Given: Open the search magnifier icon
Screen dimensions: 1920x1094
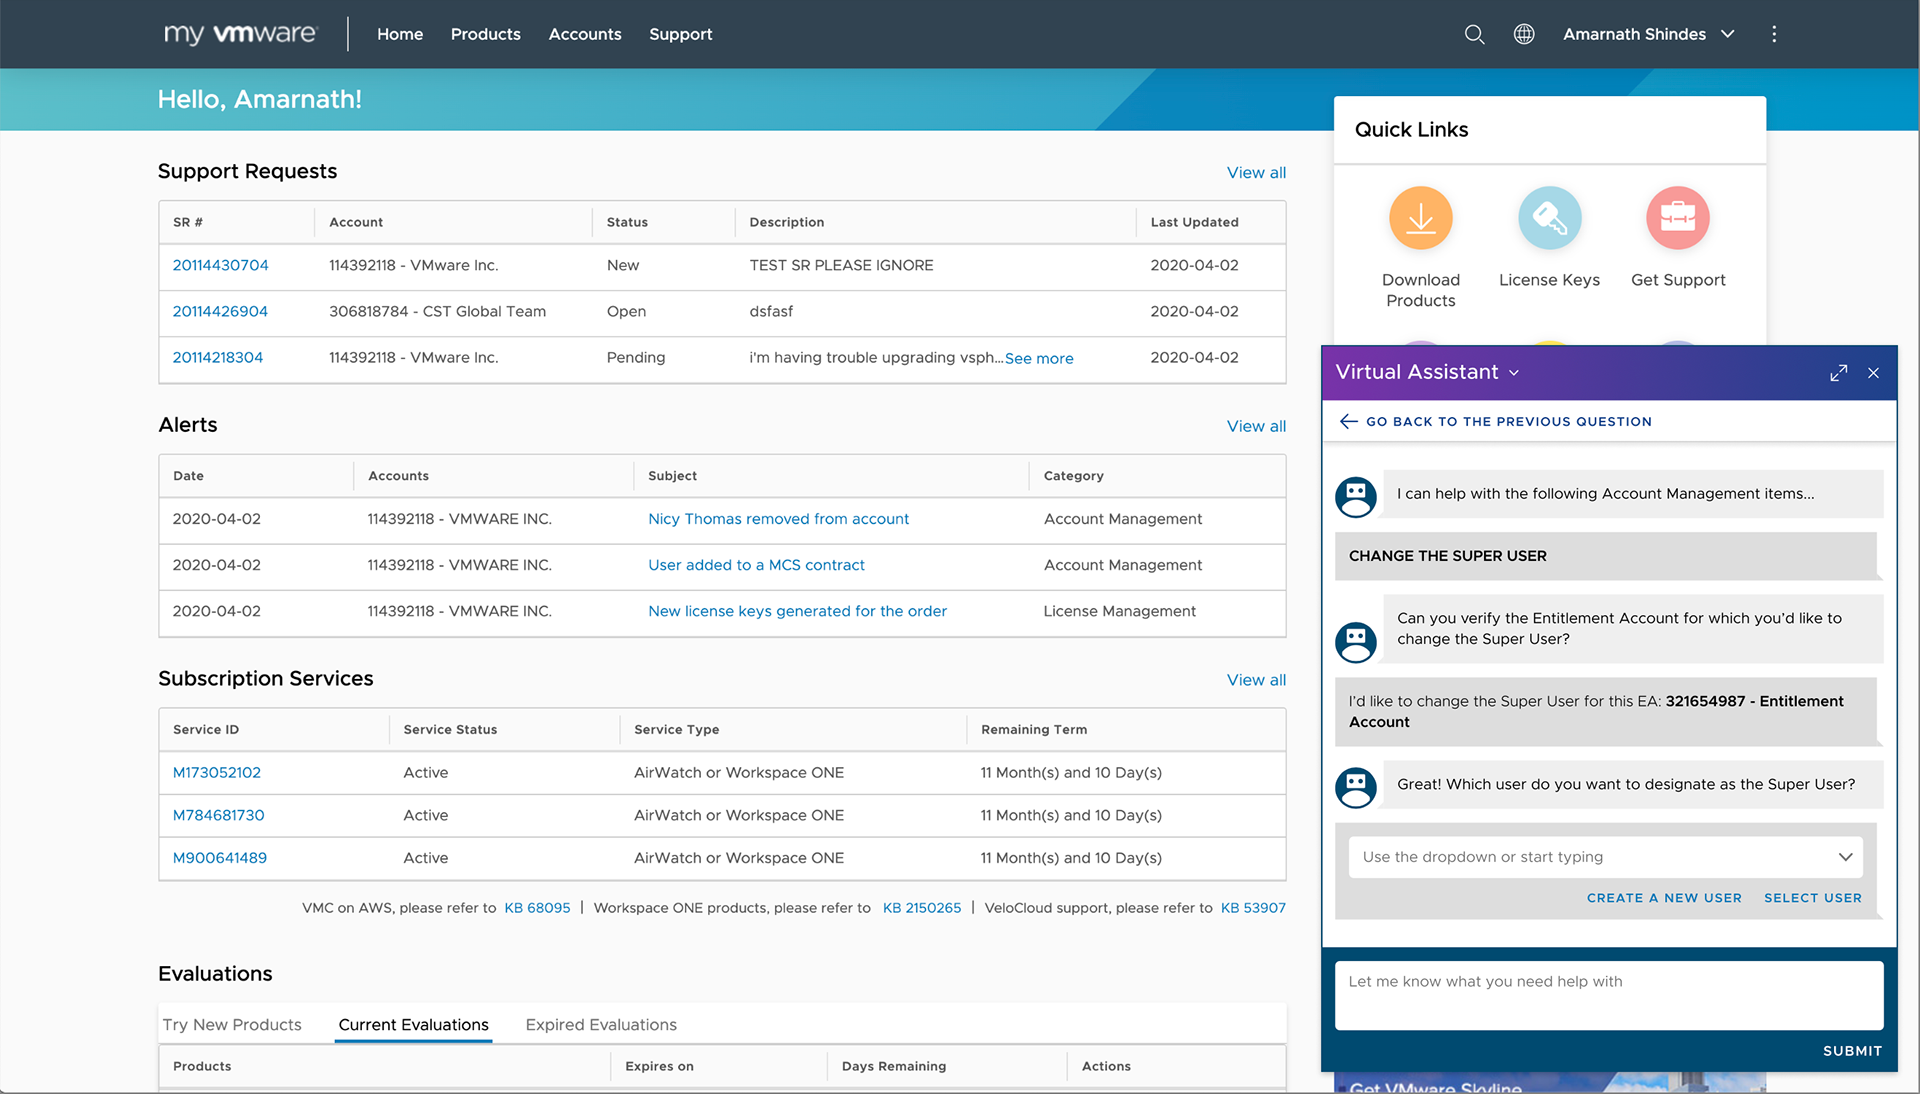Looking at the screenshot, I should 1474,34.
